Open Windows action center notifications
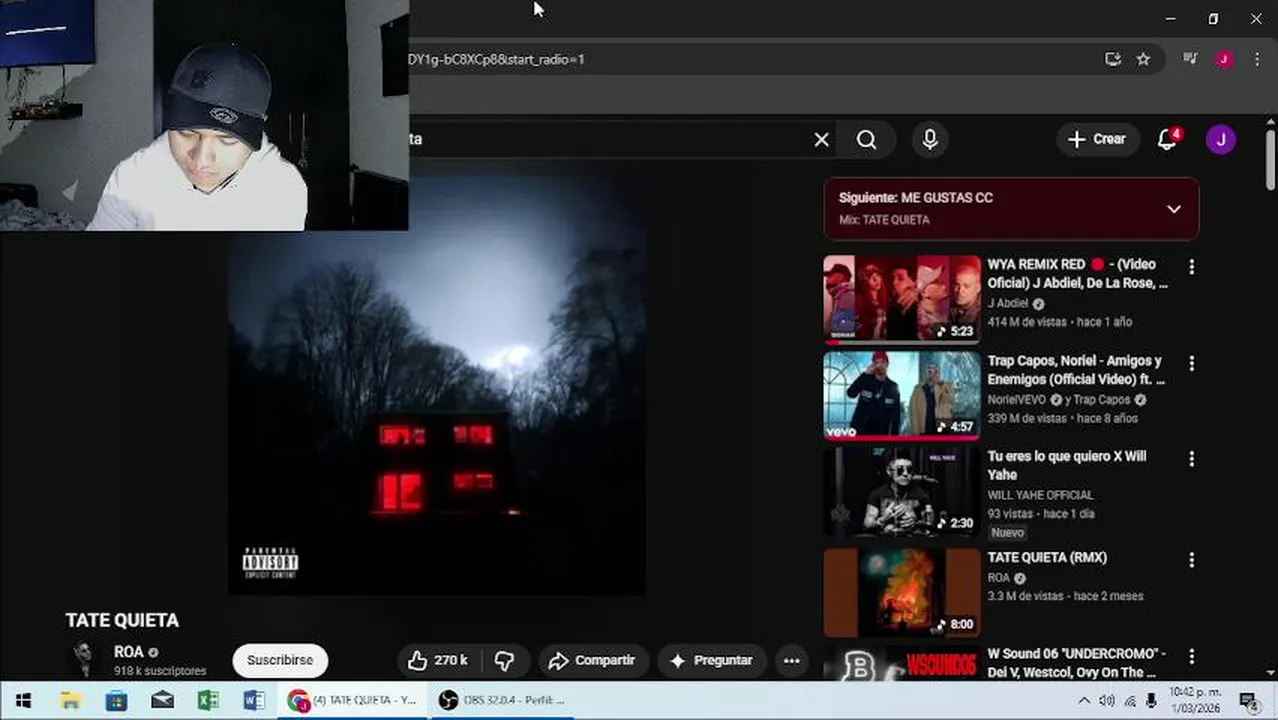Image resolution: width=1278 pixels, height=720 pixels. point(1247,700)
